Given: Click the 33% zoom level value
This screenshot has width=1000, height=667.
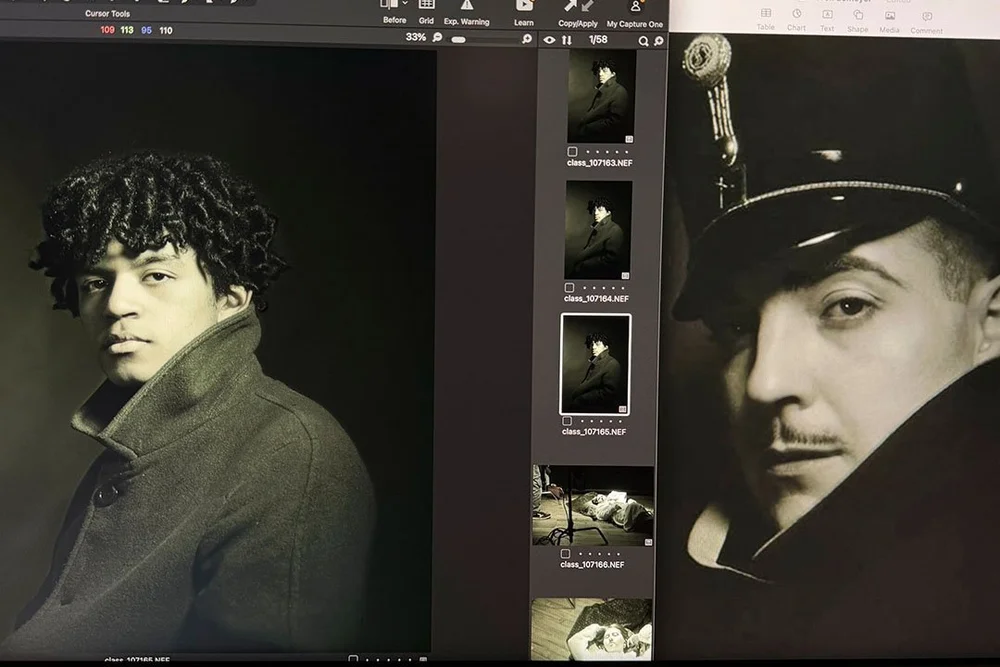Looking at the screenshot, I should point(416,37).
